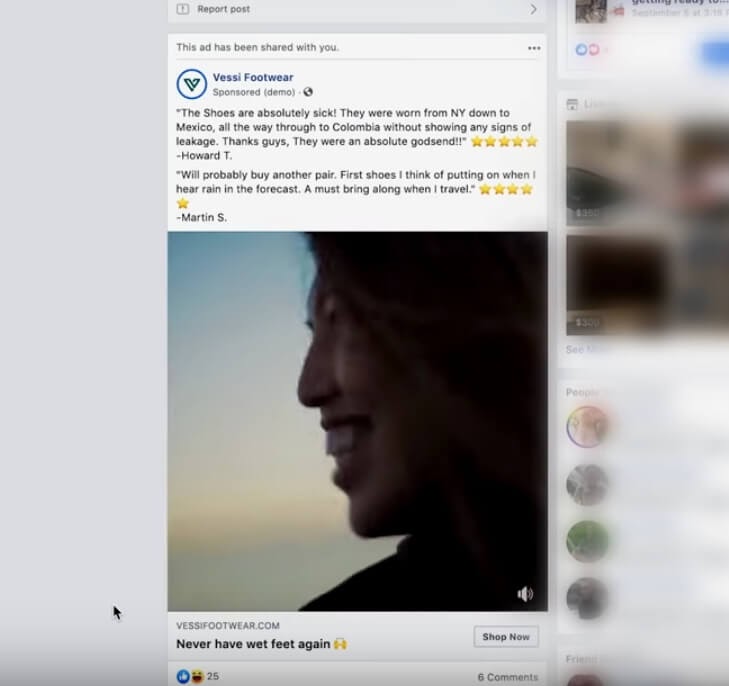The image size is (729, 686).
Task: Open the 6 Comments link
Action: click(508, 677)
